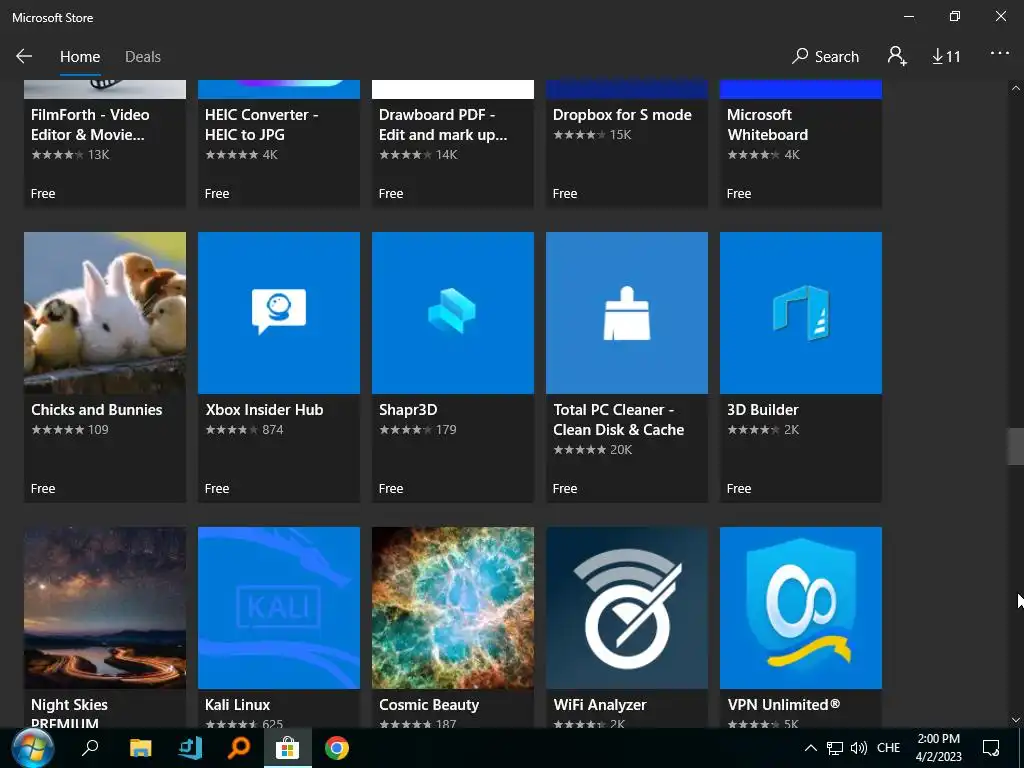
Task: Open the volume tray icon
Action: click(x=859, y=748)
